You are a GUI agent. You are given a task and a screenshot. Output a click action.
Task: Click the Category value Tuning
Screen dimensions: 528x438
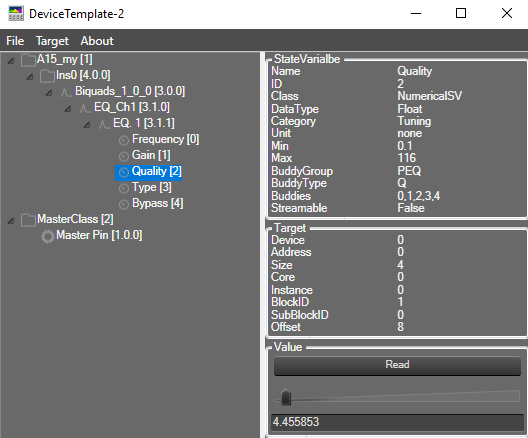[414, 121]
